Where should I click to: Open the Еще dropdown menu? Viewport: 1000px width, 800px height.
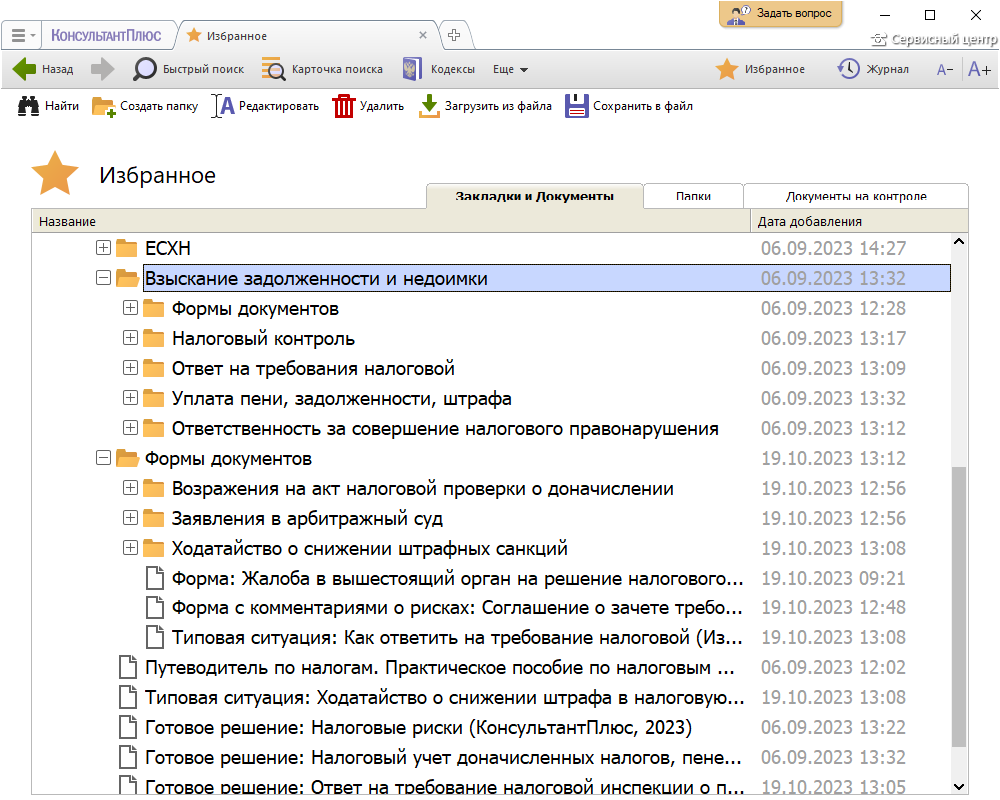[x=510, y=69]
